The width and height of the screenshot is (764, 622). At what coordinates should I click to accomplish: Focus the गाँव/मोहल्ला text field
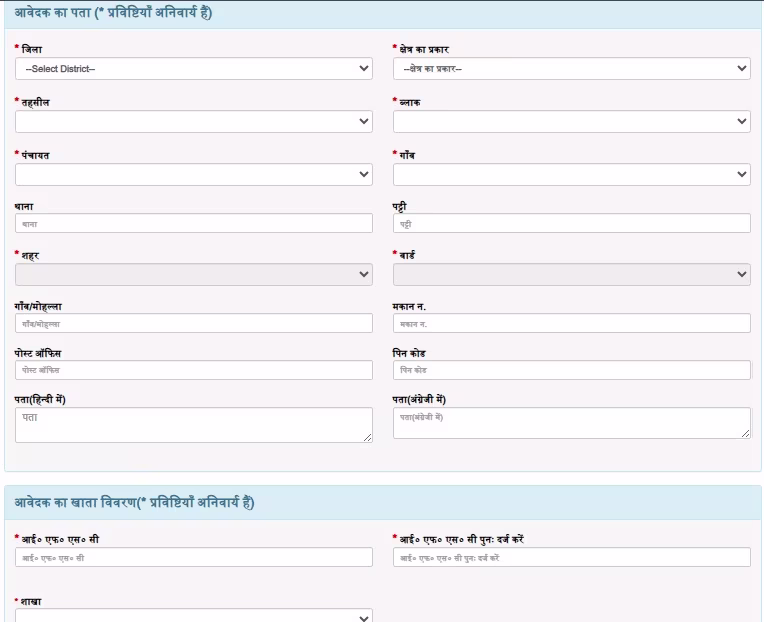(193, 324)
